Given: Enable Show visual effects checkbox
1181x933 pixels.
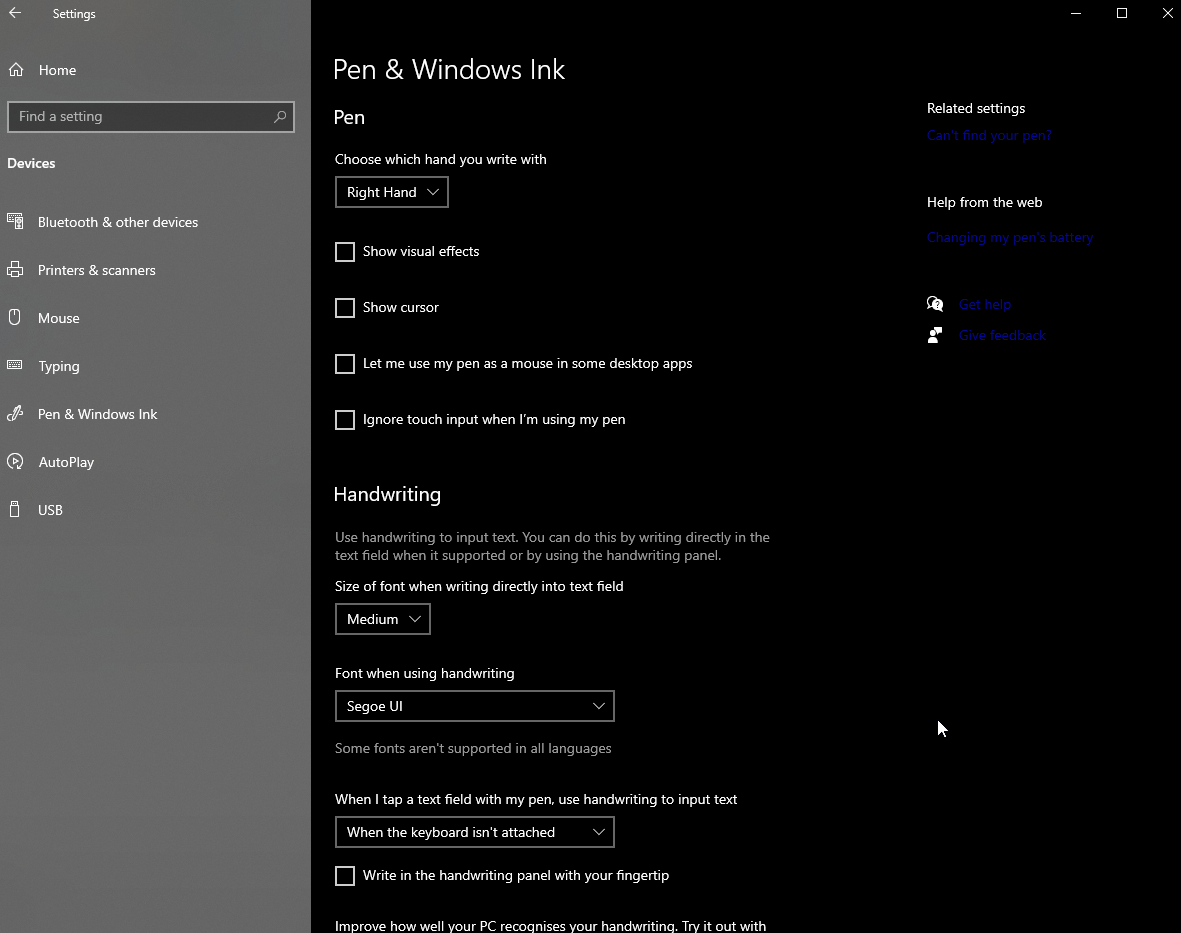Looking at the screenshot, I should [345, 252].
